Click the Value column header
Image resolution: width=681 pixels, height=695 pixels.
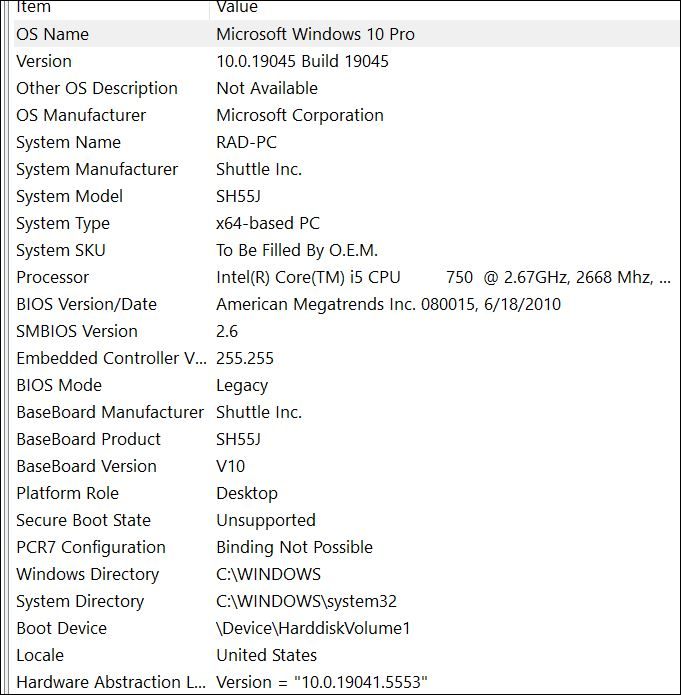tap(237, 7)
